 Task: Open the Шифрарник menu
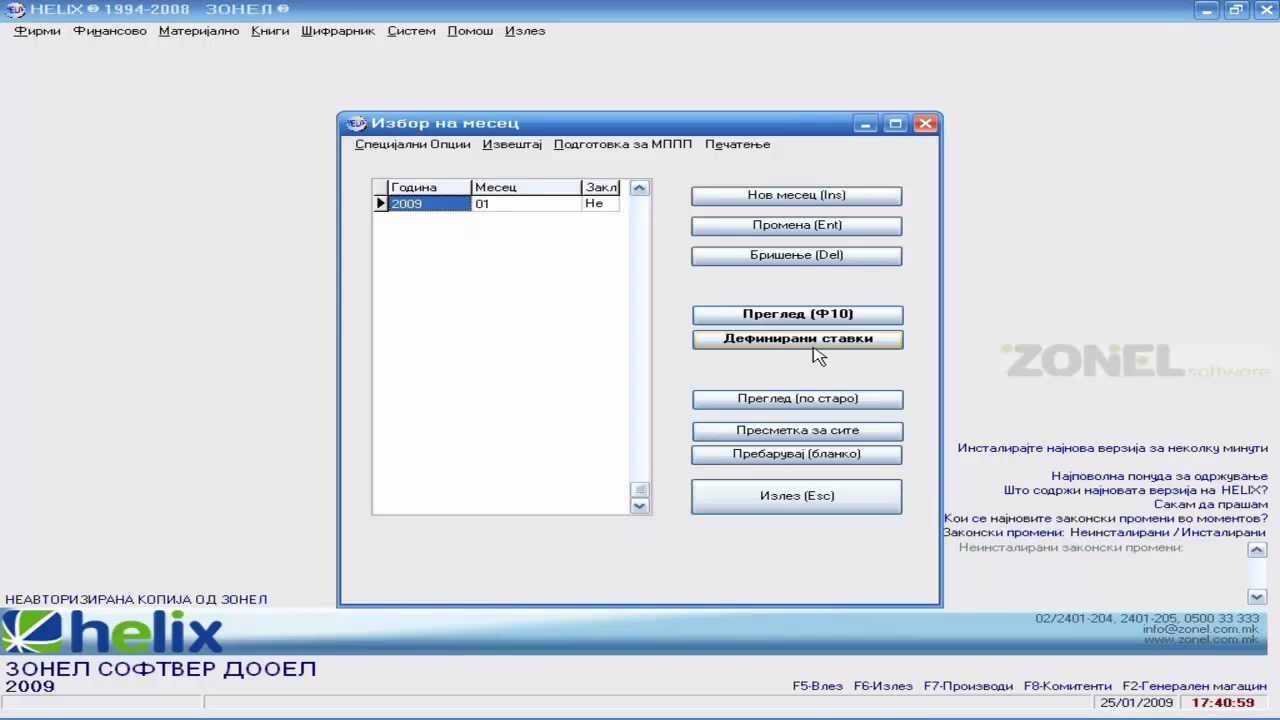[x=338, y=31]
